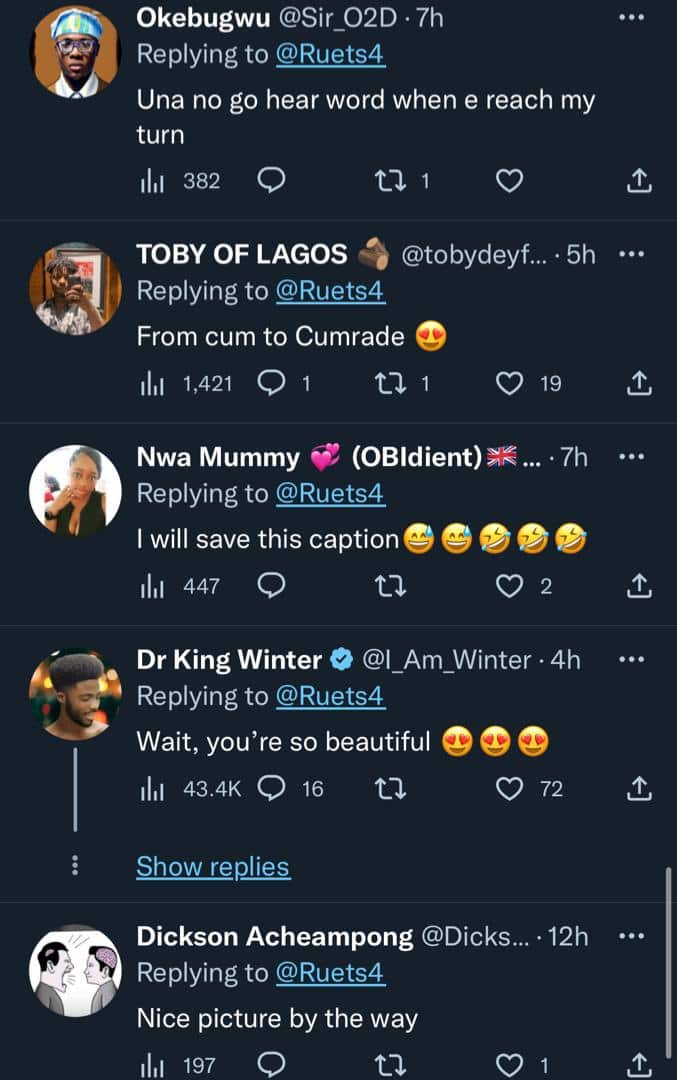Open three-dot menu on Nwa Mummy's tweet
Viewport: 677px width, 1080px height.
pyautogui.click(x=632, y=457)
